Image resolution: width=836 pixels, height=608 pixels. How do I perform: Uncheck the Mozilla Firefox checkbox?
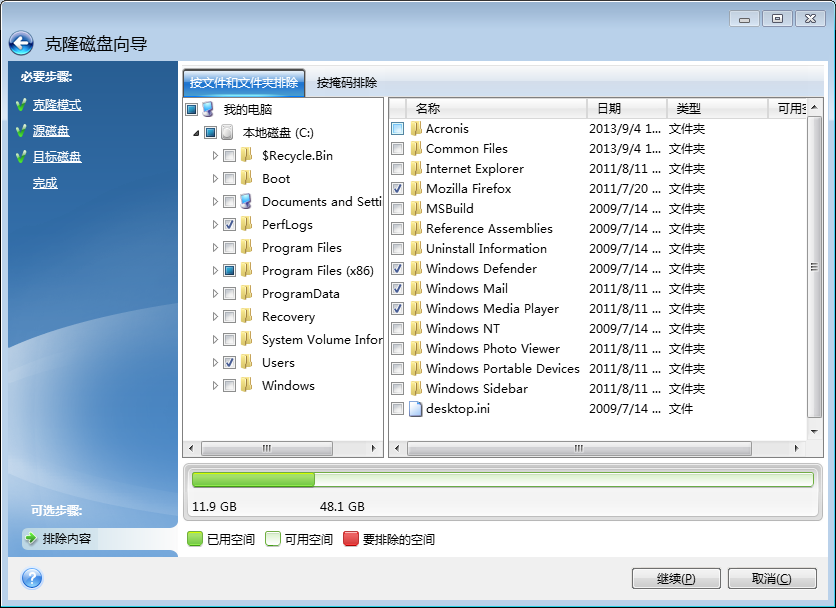pos(397,188)
